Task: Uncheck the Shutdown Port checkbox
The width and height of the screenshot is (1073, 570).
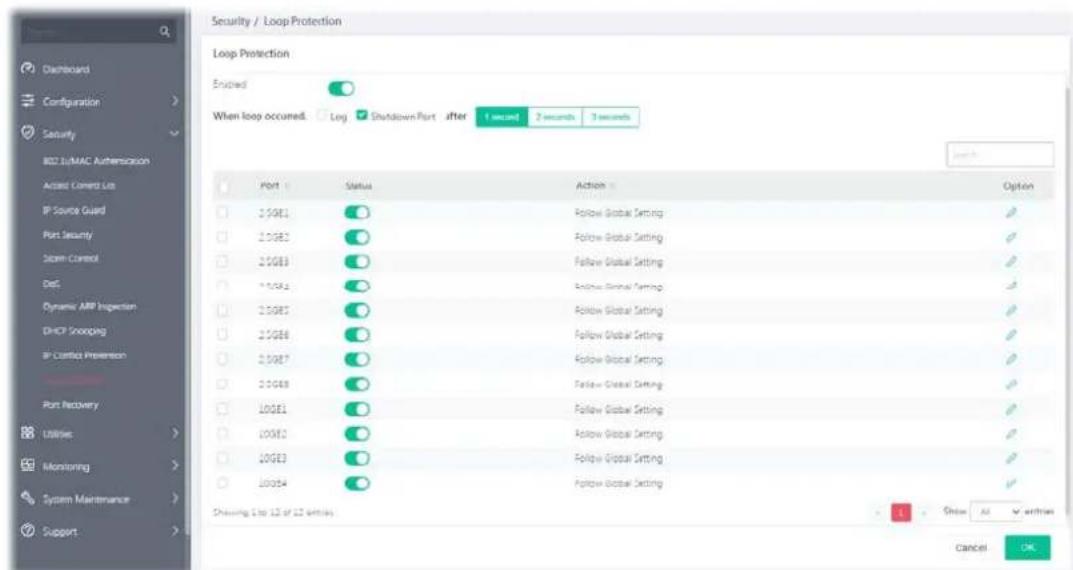Action: 362,116
